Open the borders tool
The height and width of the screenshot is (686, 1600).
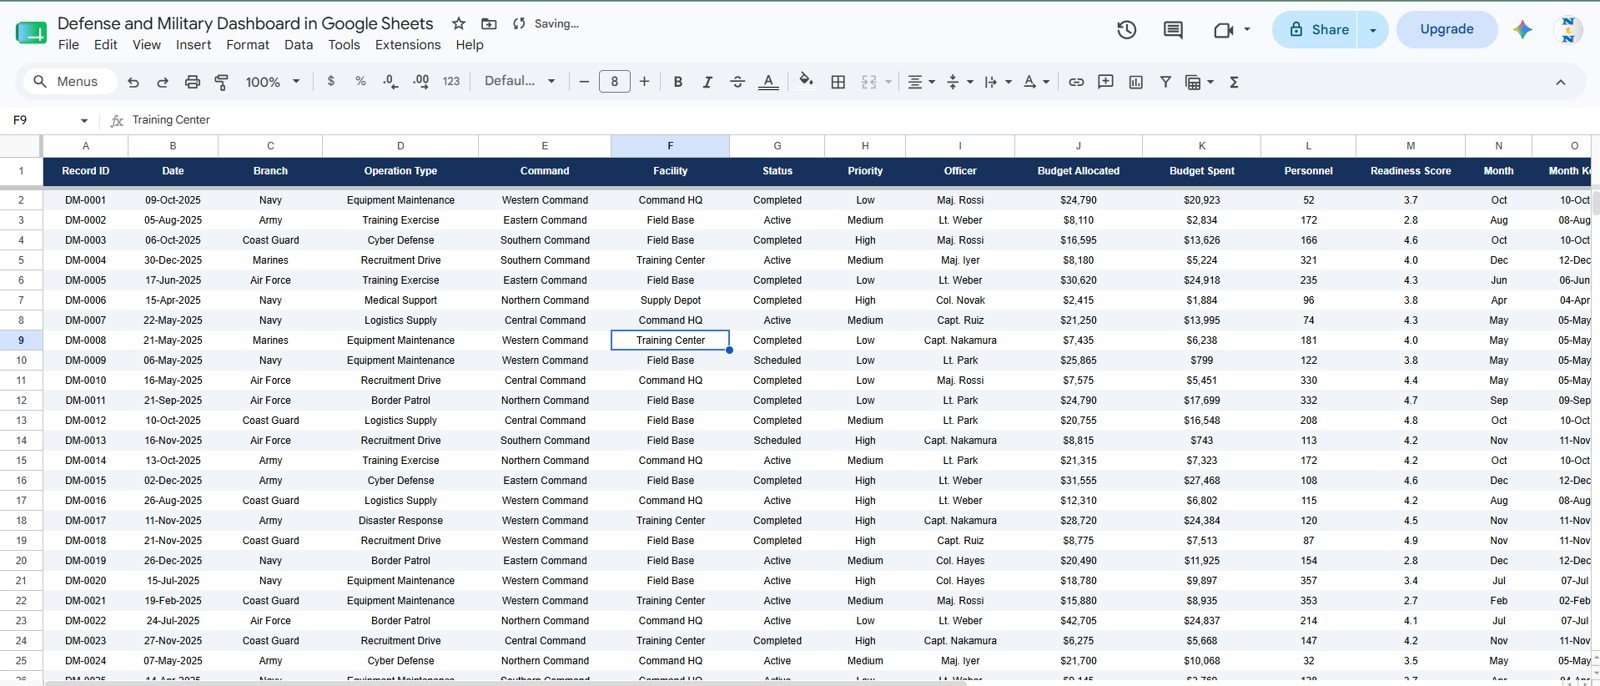pos(838,82)
